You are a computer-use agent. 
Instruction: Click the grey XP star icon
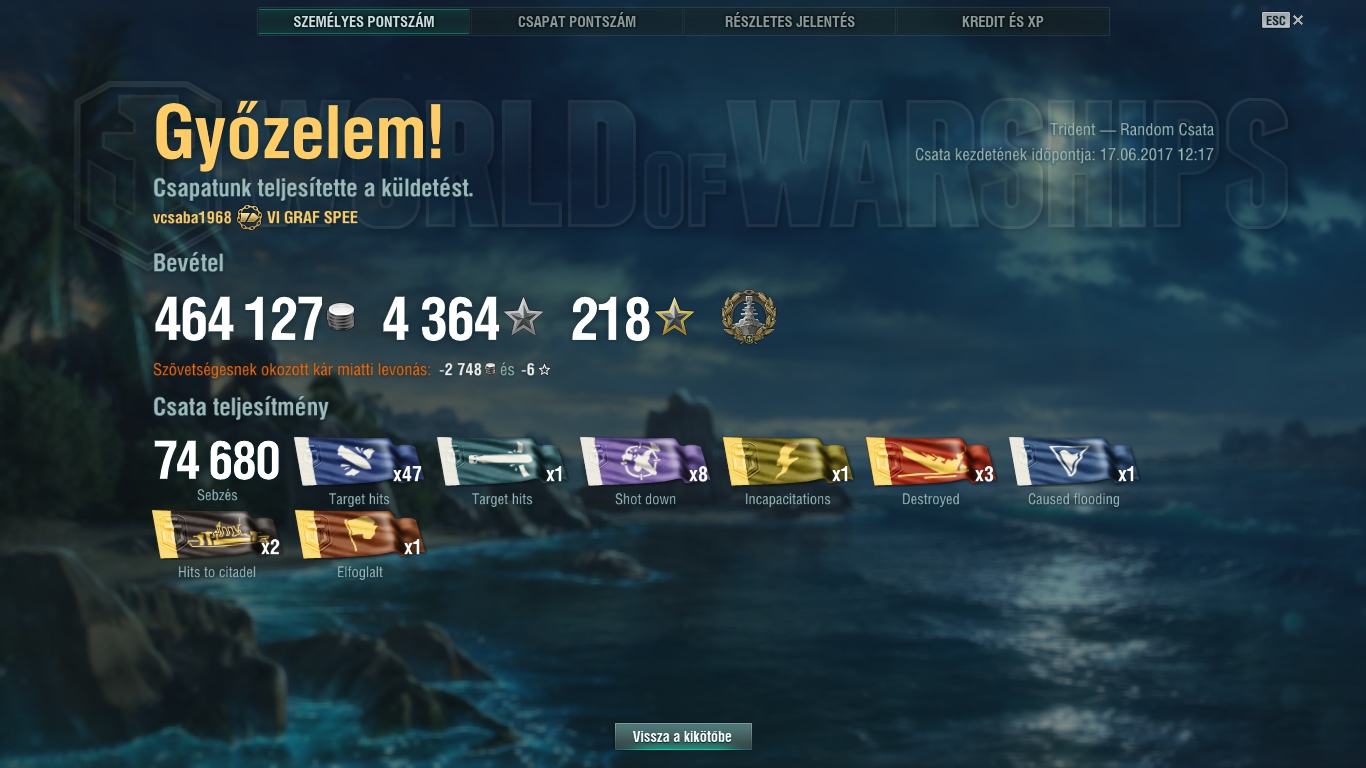[523, 319]
